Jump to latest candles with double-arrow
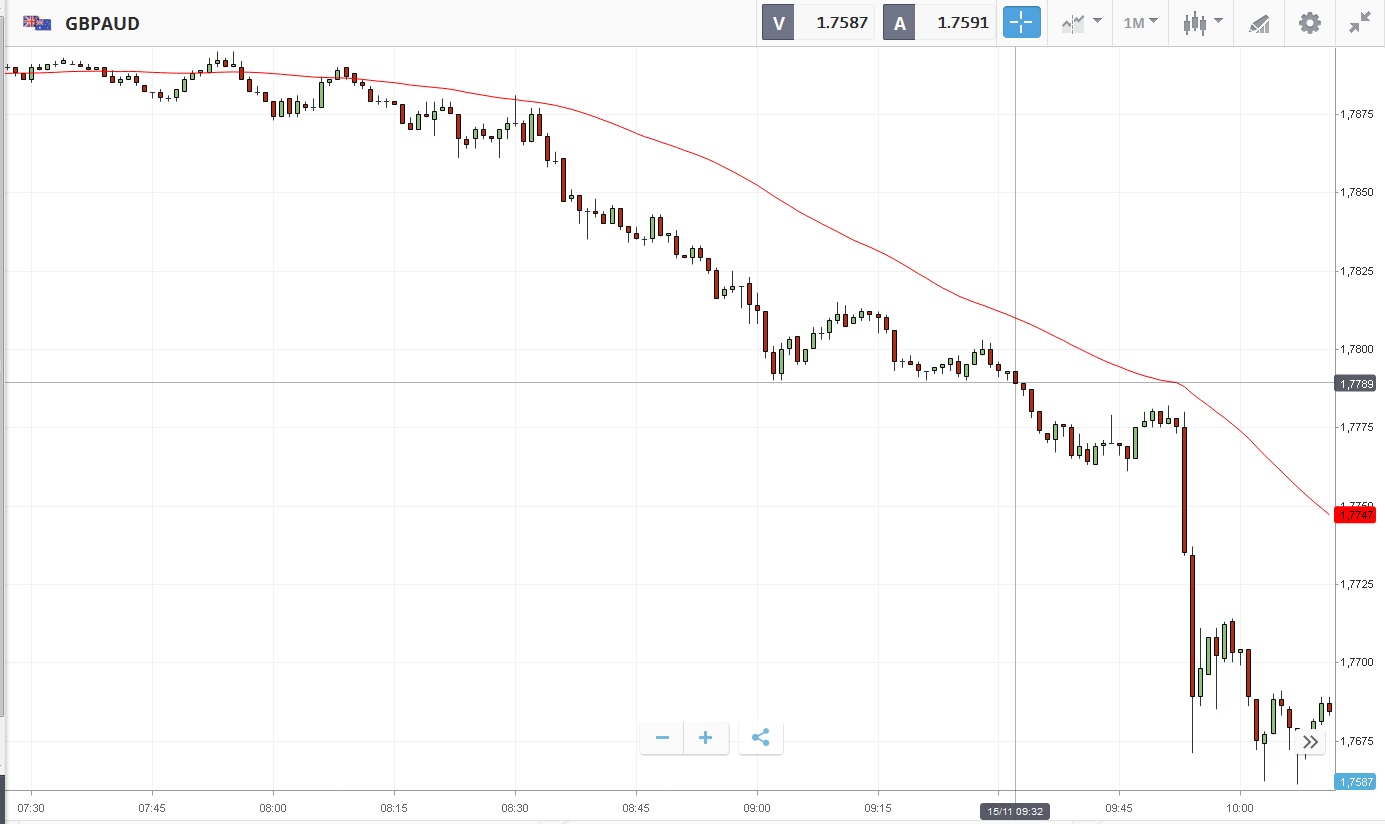Viewport: 1385px width, 824px height. (1310, 742)
